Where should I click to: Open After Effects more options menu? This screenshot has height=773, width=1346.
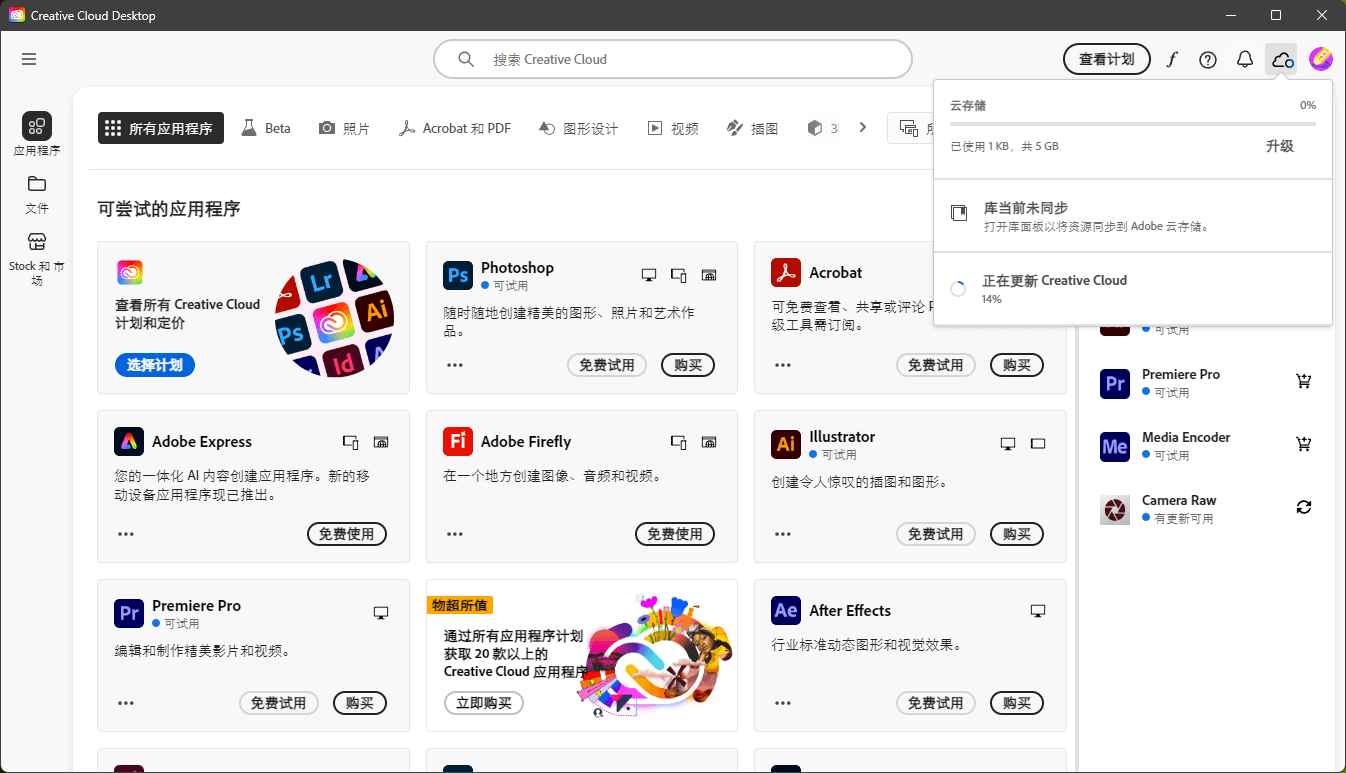[783, 703]
